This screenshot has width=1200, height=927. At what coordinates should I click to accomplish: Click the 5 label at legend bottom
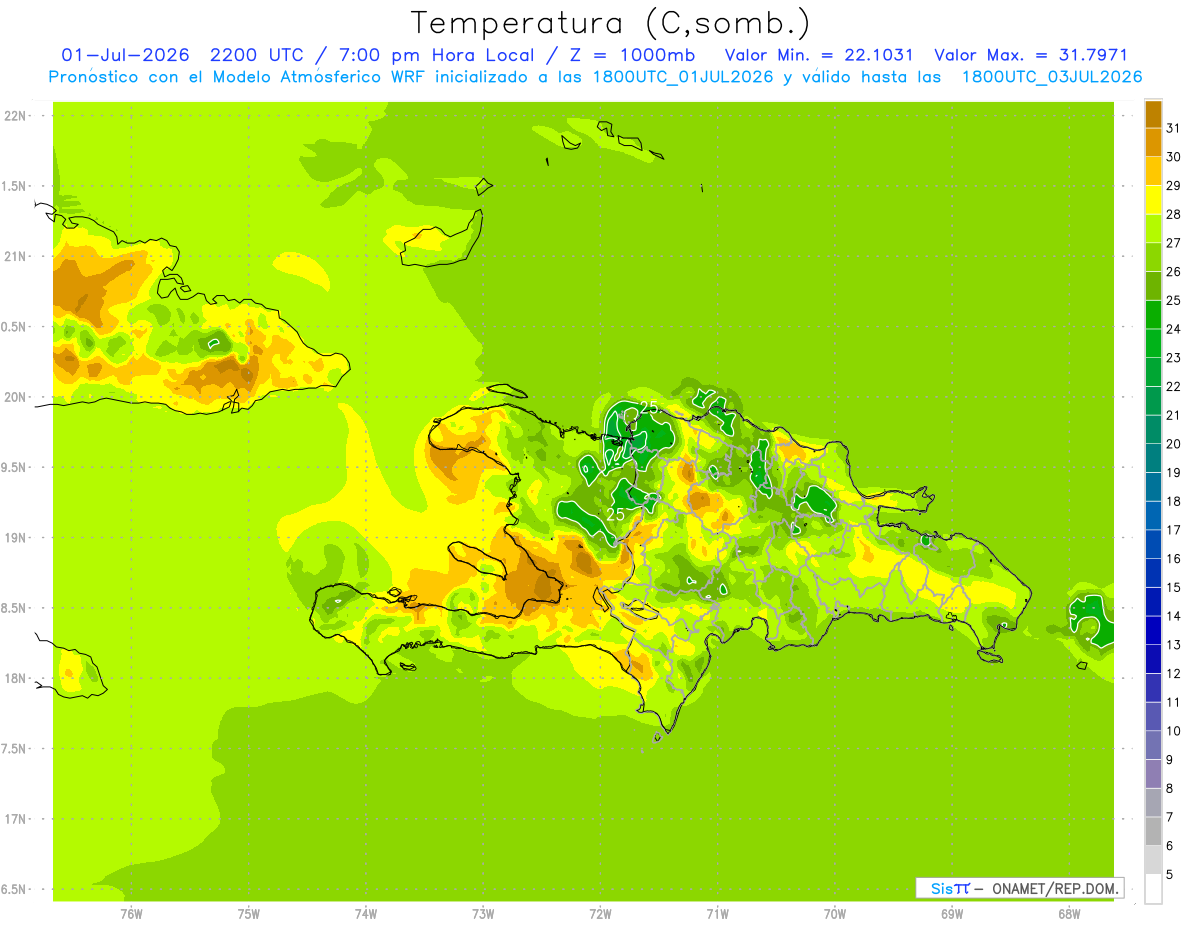1169,875
